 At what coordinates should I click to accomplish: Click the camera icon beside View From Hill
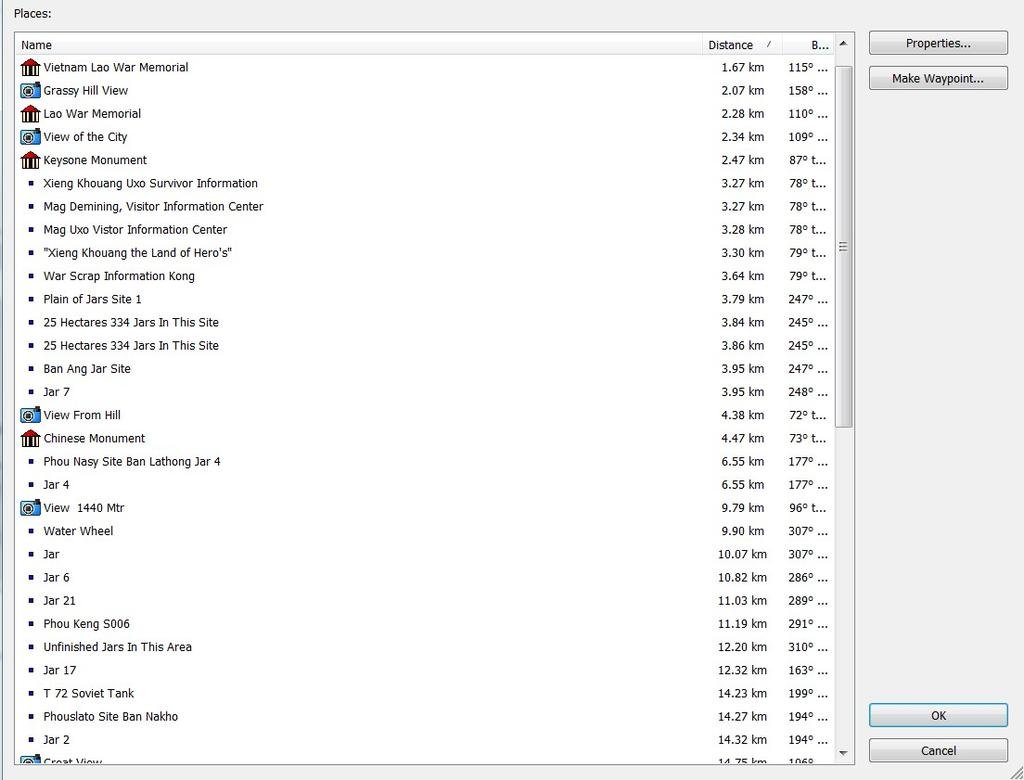(30, 415)
